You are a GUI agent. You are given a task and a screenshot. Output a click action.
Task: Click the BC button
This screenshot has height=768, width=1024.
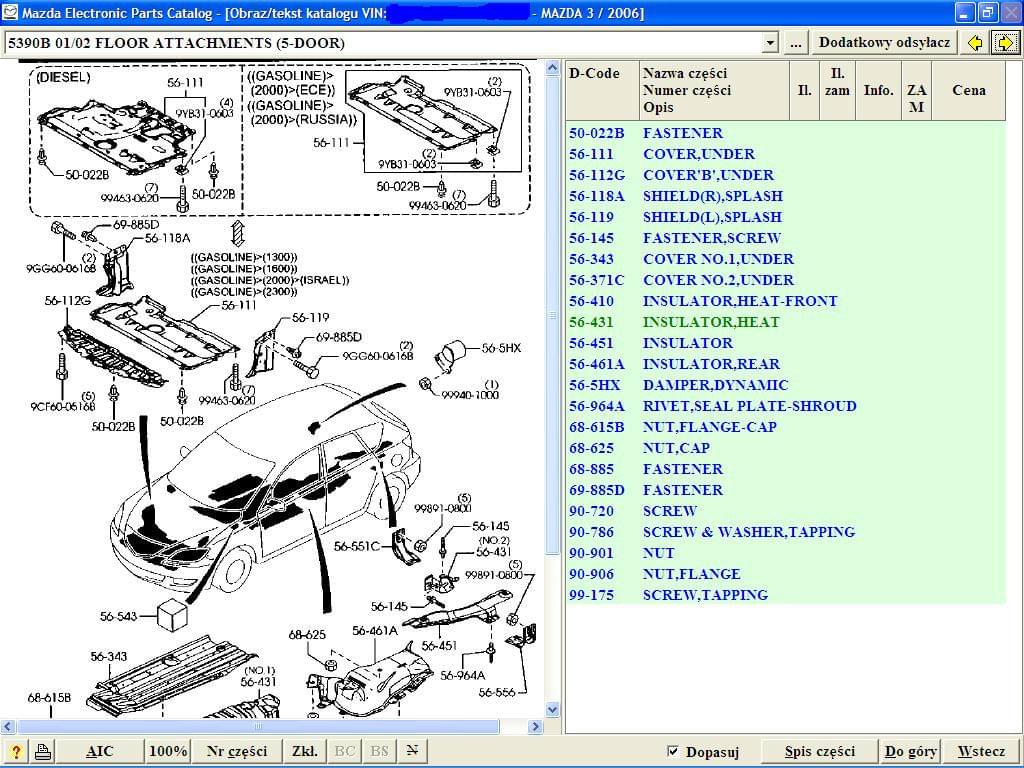click(345, 751)
